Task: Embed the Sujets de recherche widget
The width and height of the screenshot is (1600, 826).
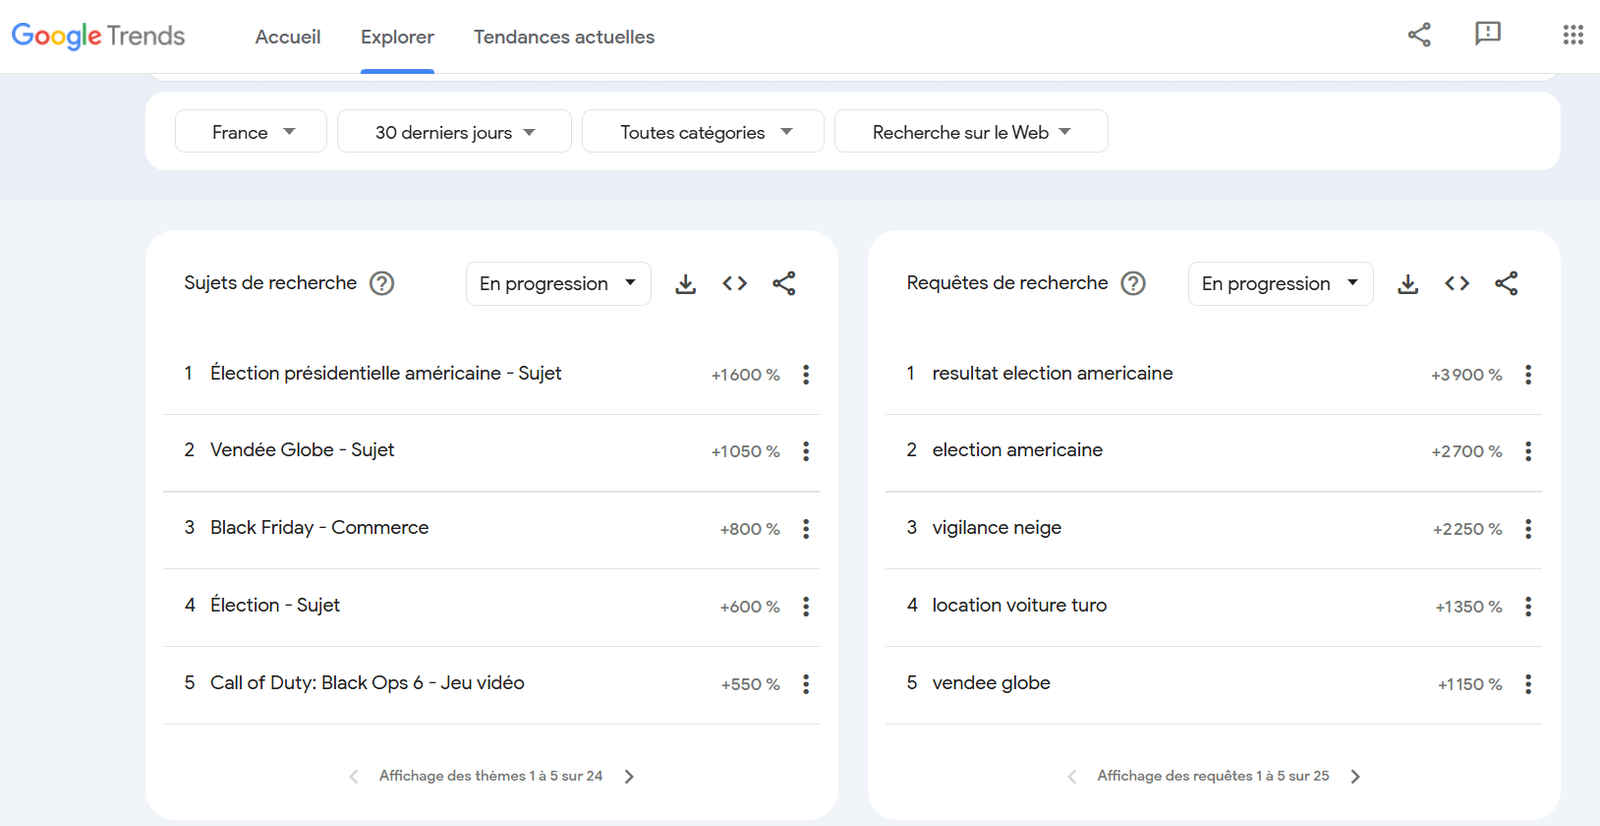Action: click(735, 283)
